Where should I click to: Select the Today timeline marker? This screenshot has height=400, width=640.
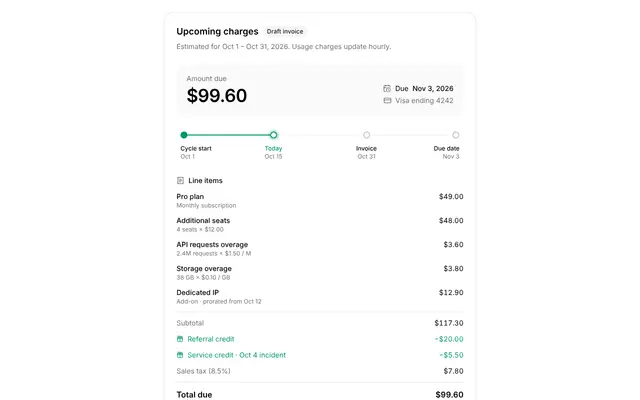coord(273,135)
